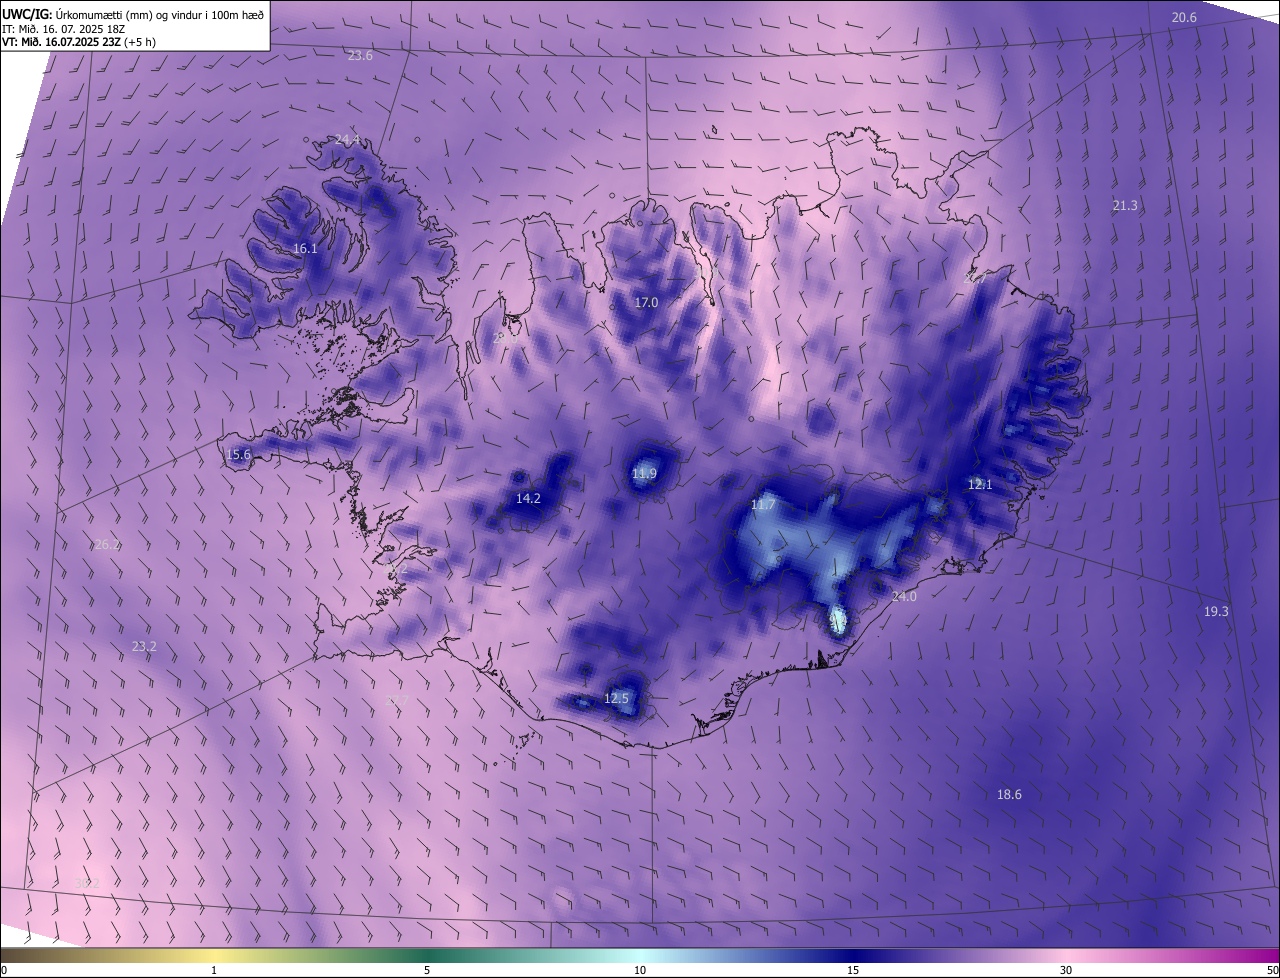Click the color scale label 50

(x=1272, y=970)
